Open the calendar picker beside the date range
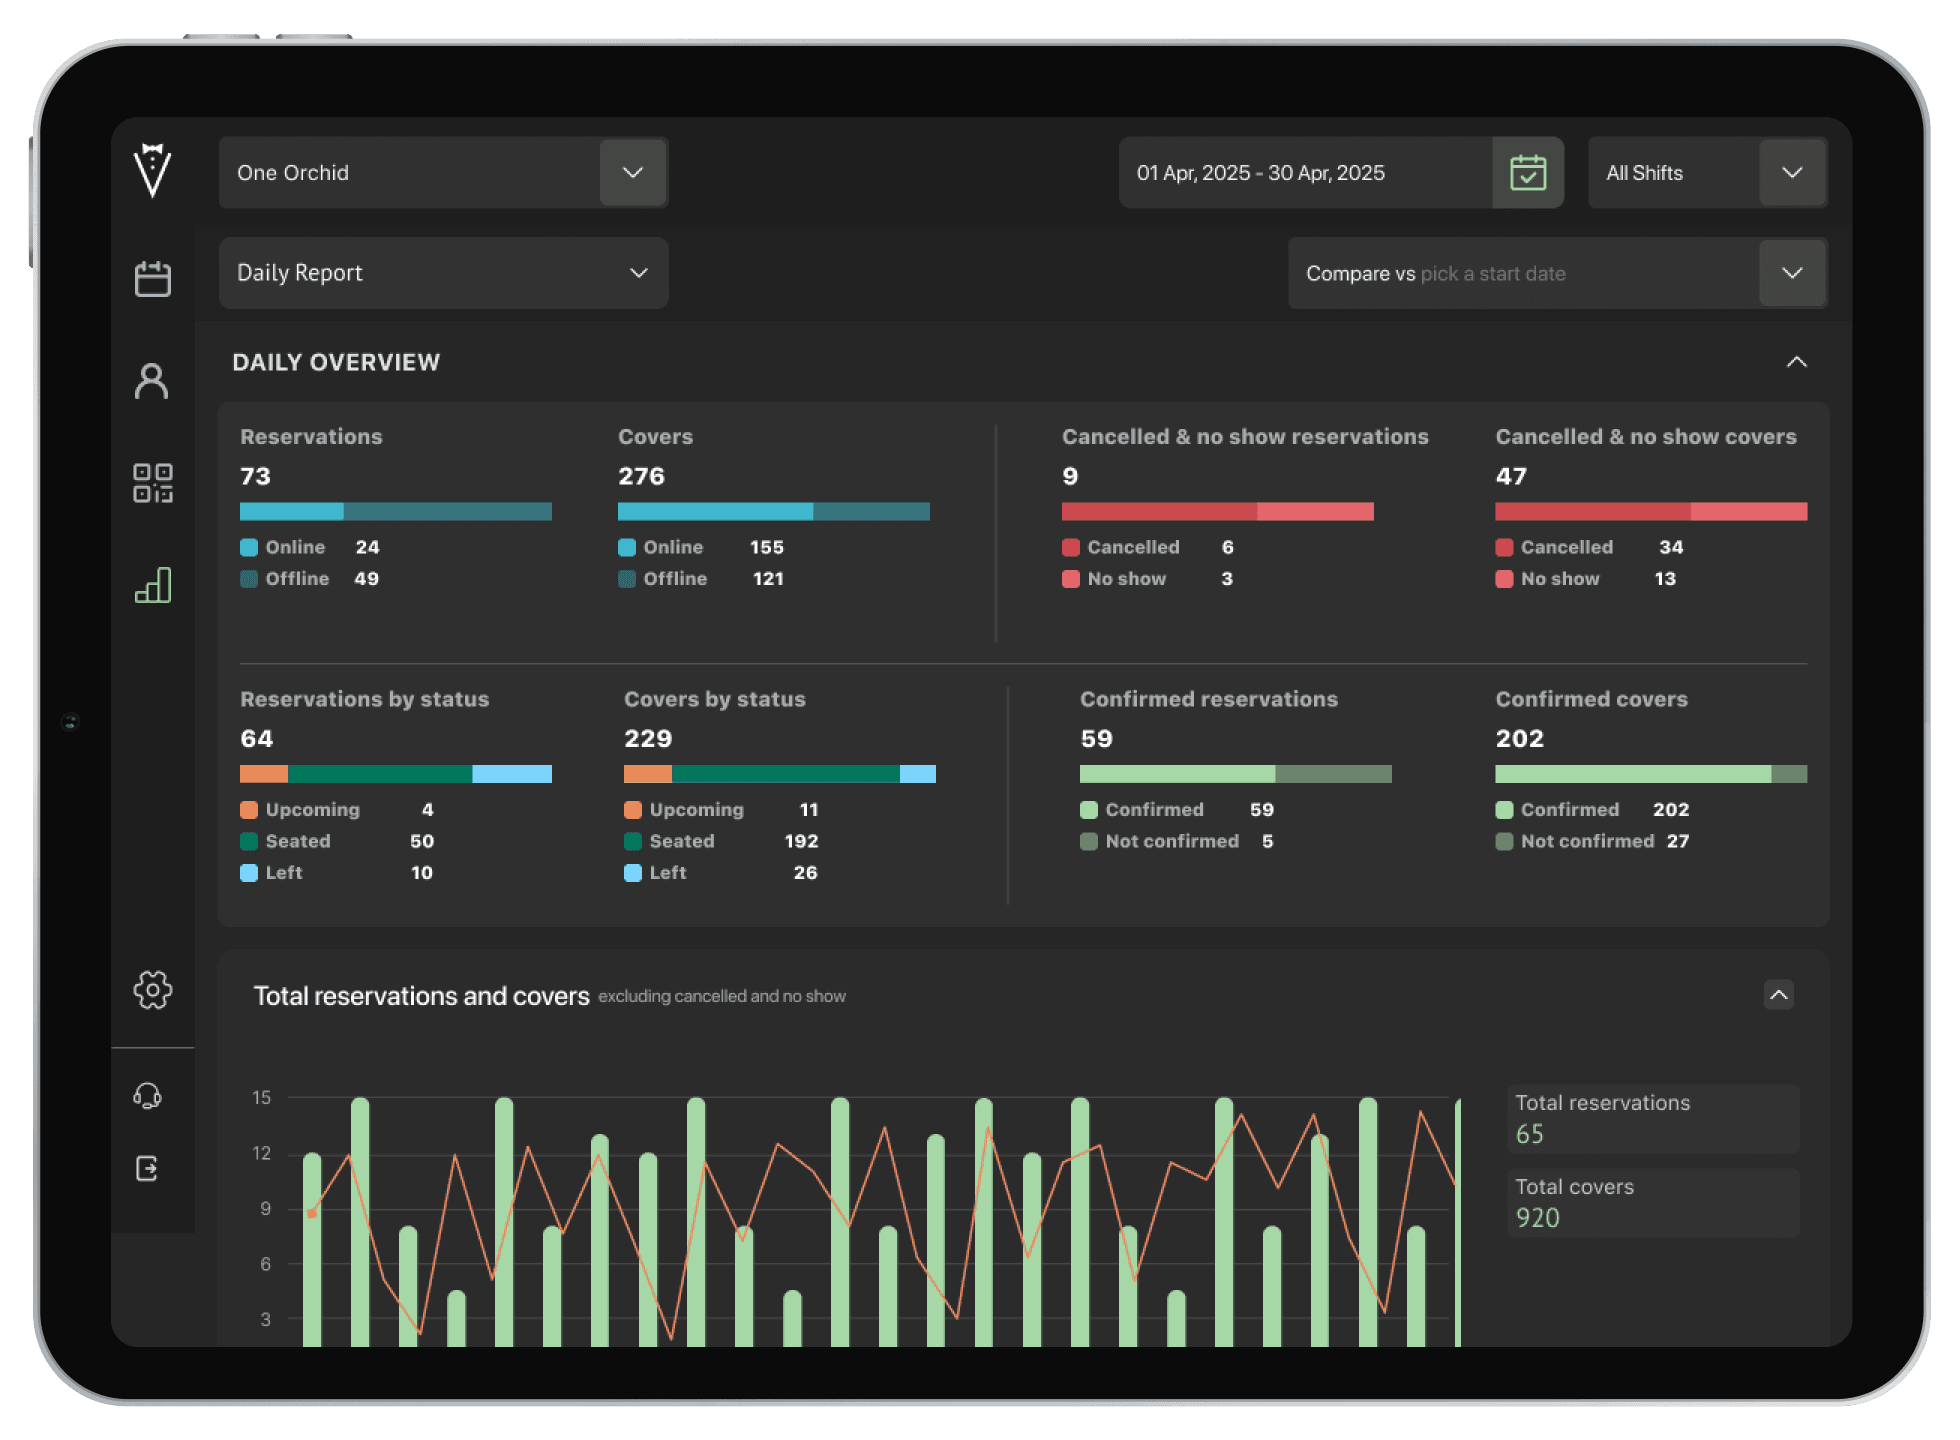Viewport: 1960px width, 1440px height. 1527,172
